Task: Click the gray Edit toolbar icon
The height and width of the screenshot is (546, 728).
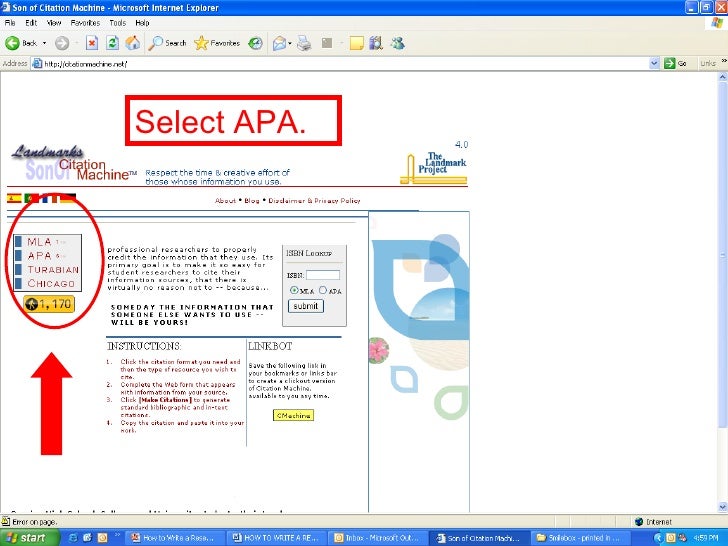Action: point(327,43)
